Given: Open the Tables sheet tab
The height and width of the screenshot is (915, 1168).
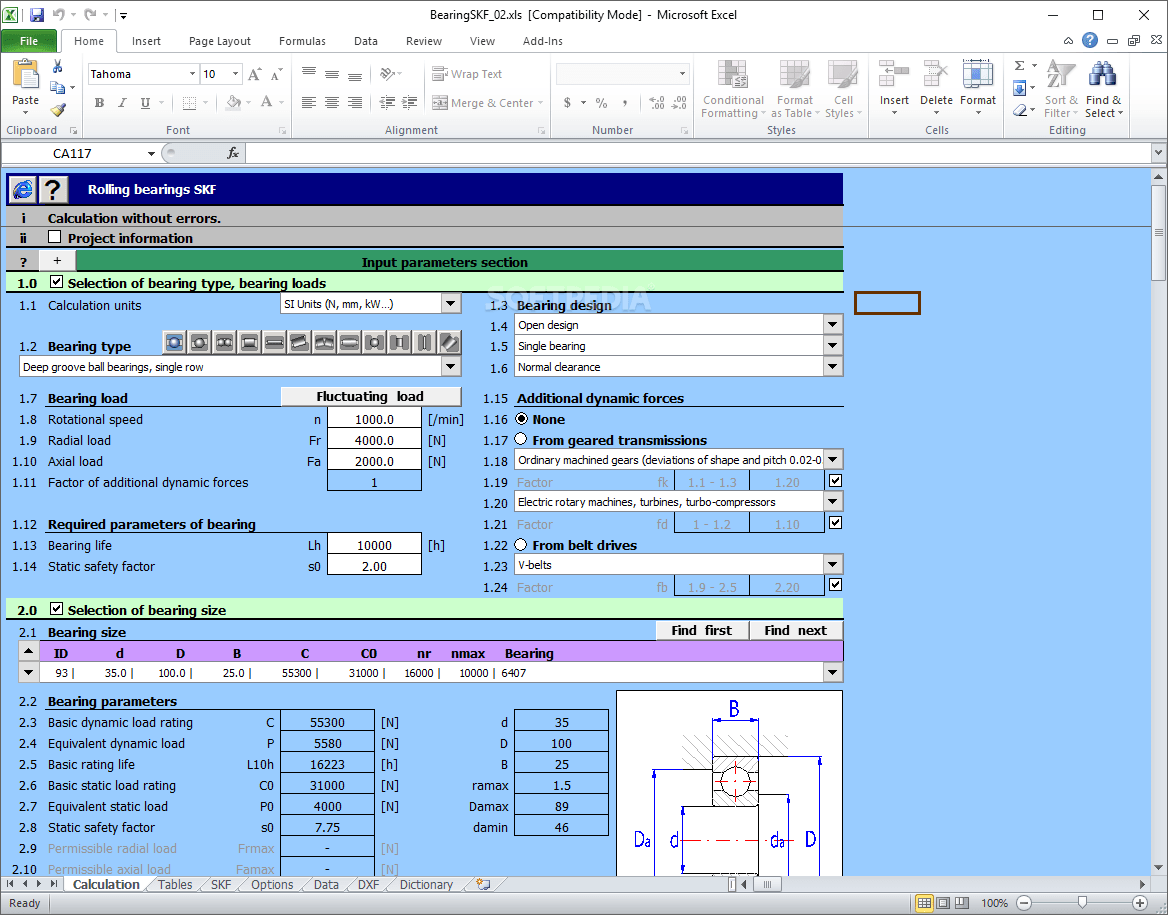Looking at the screenshot, I should 174,884.
